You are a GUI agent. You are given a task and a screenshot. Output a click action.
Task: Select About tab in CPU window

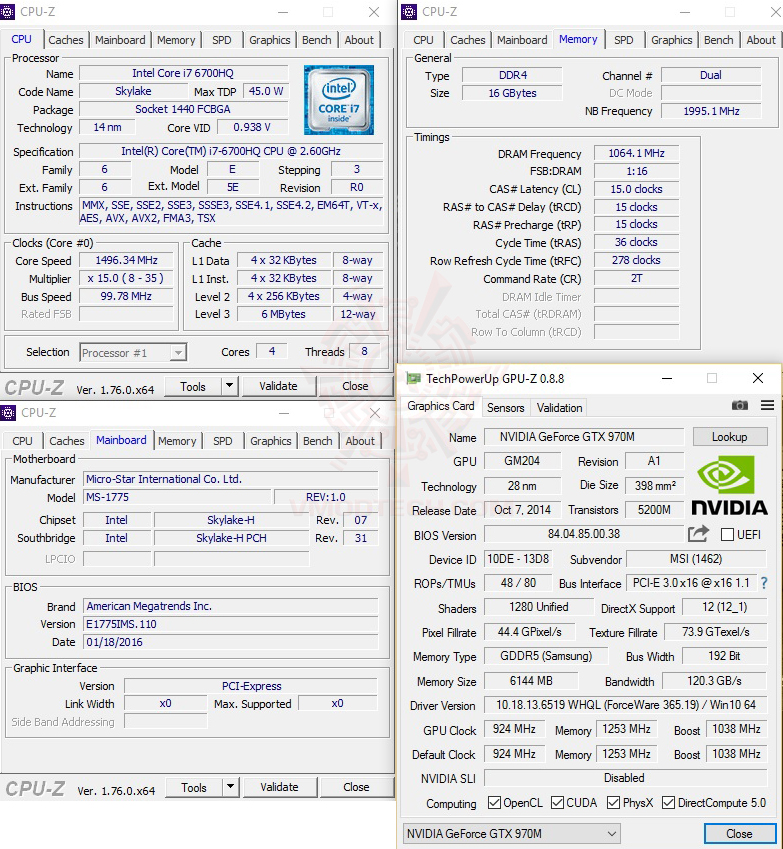click(359, 40)
